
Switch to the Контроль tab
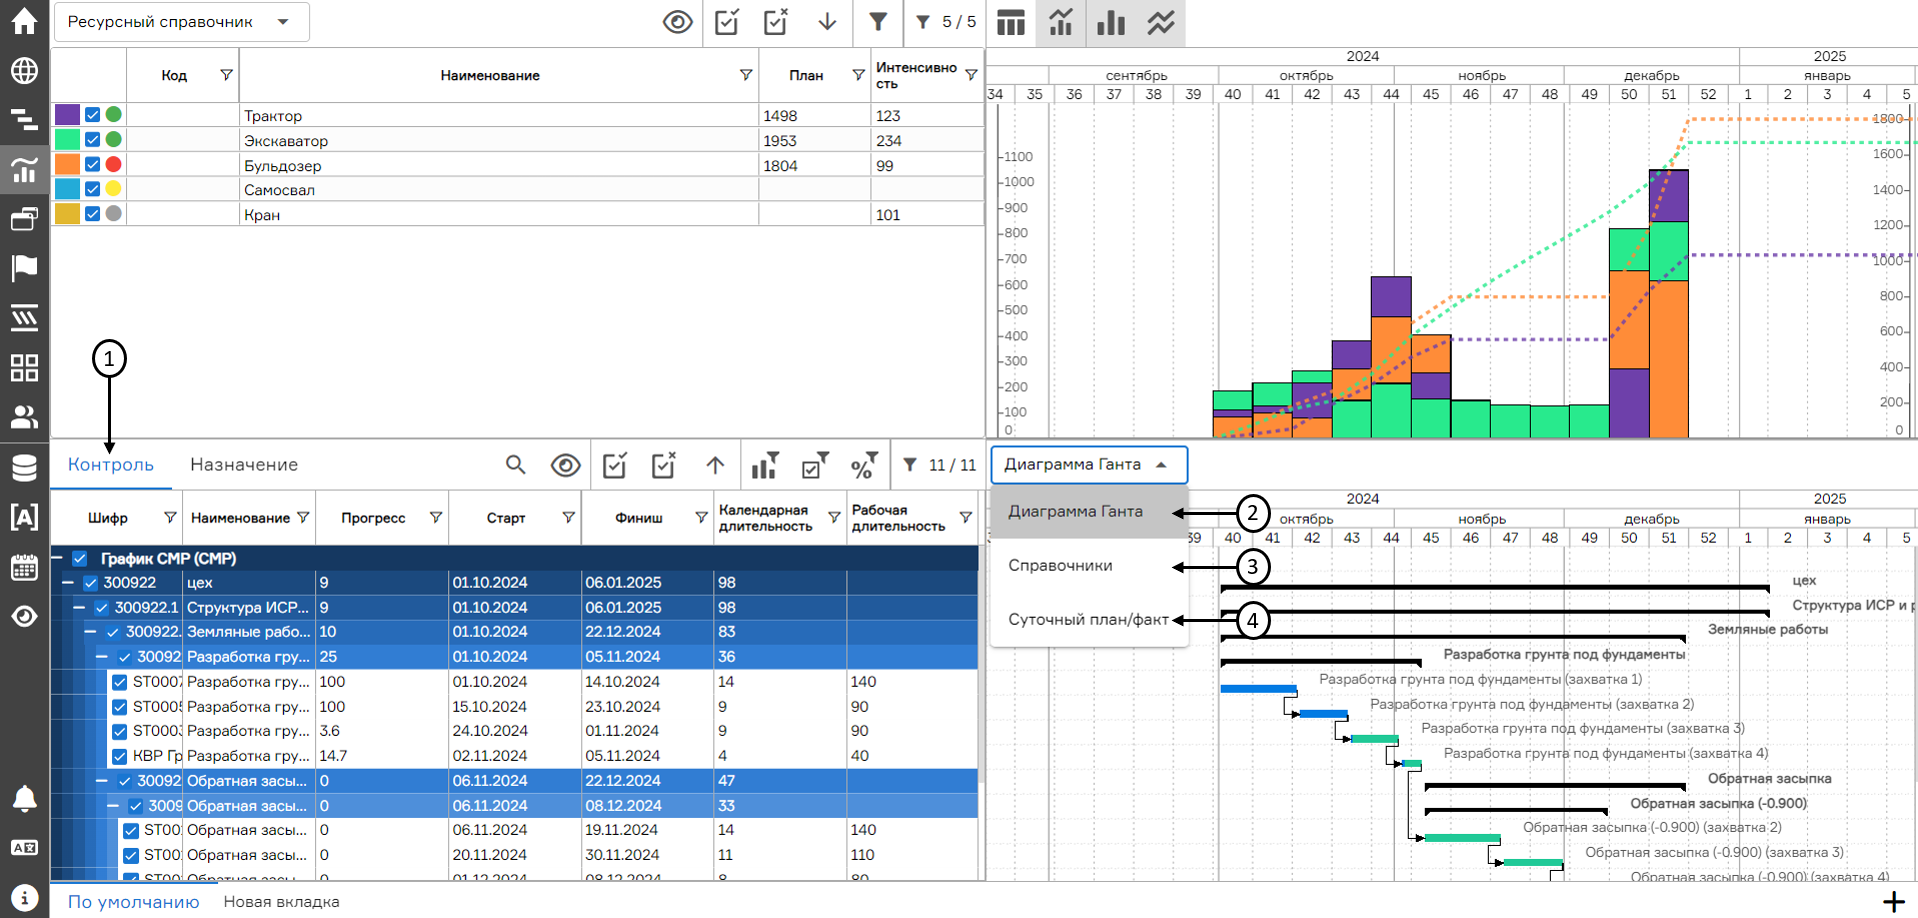tap(111, 465)
